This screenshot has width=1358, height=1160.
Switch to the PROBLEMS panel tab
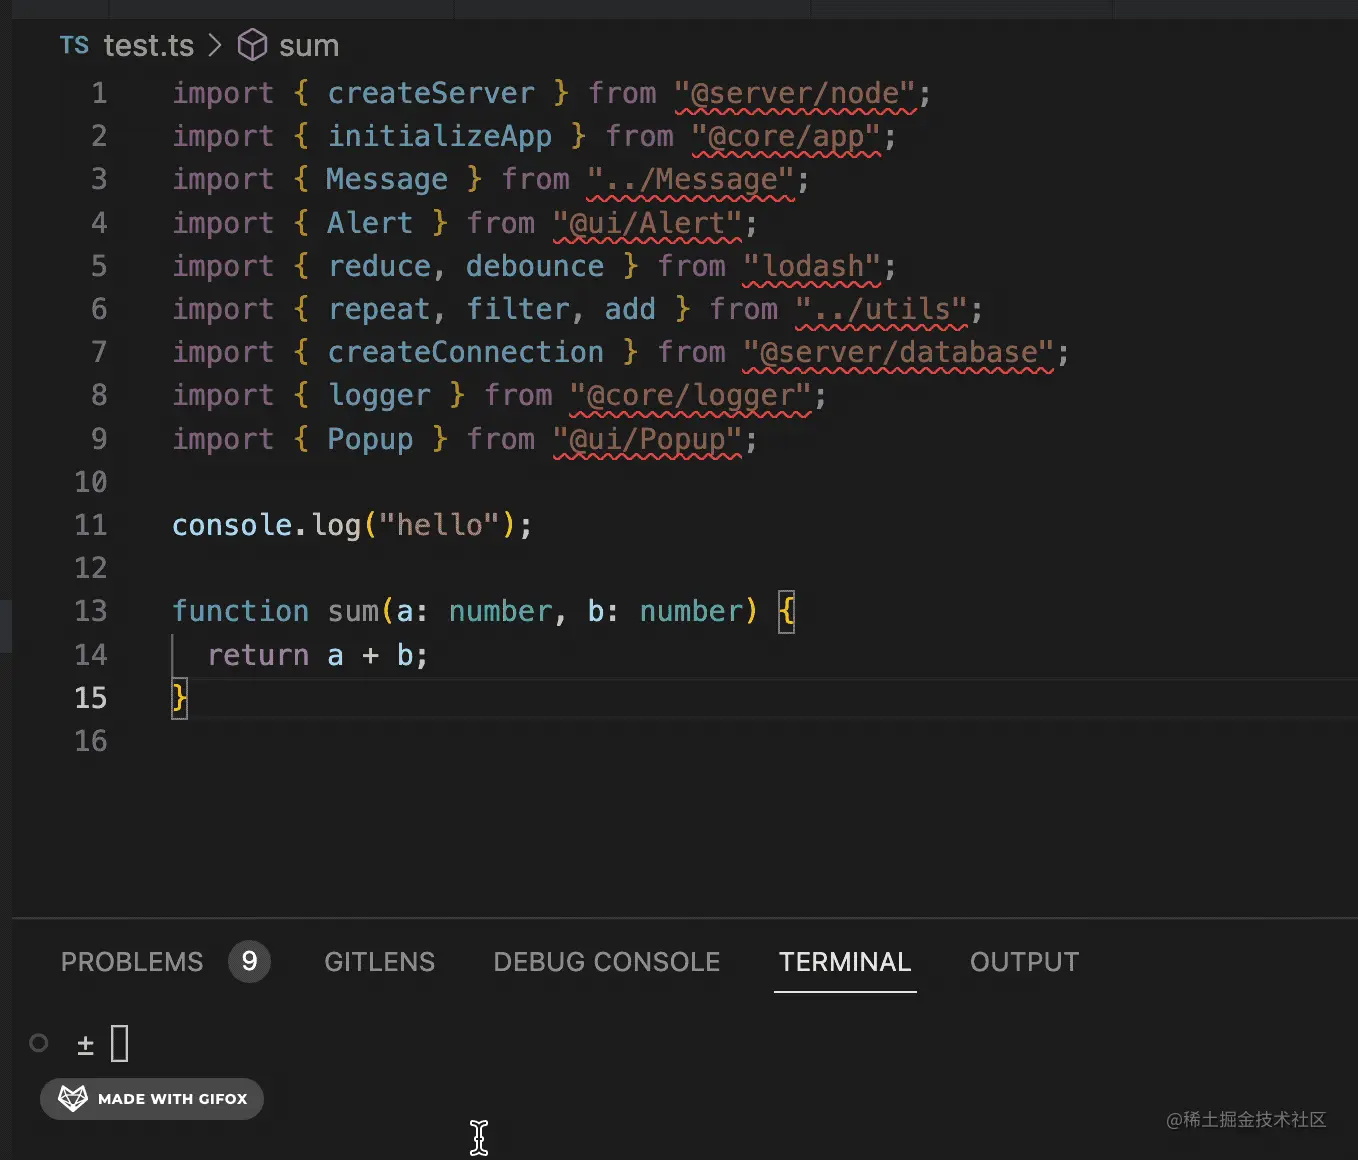pyautogui.click(x=132, y=962)
